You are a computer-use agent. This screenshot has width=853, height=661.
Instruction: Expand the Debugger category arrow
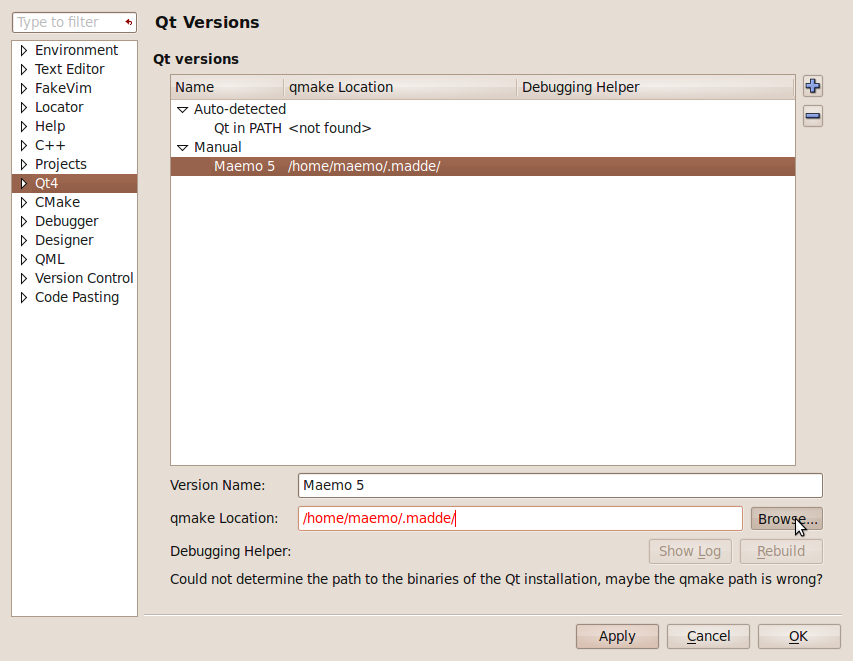pyautogui.click(x=24, y=222)
